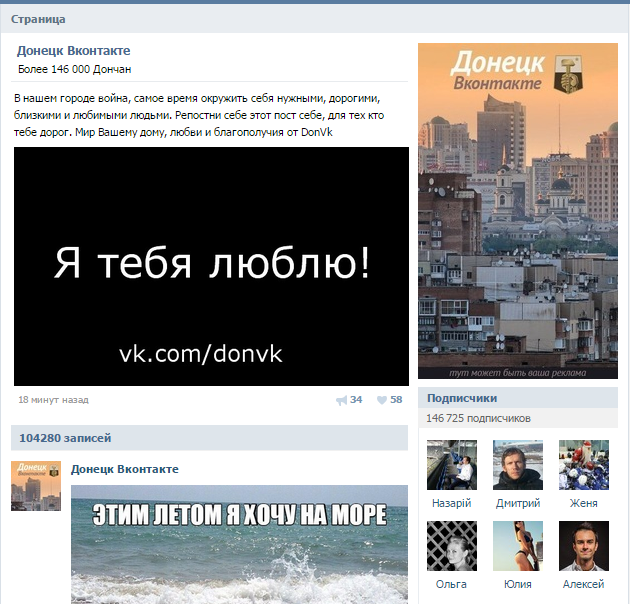Viewport: 630px width, 604px height.
Task: Click the post text starting 'В нашем городе война'
Action: (199, 115)
